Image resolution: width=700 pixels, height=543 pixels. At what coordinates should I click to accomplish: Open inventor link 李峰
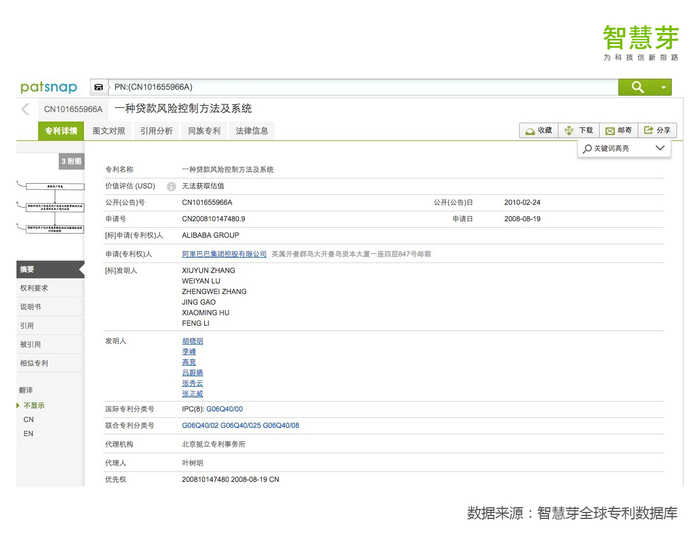tap(189, 352)
